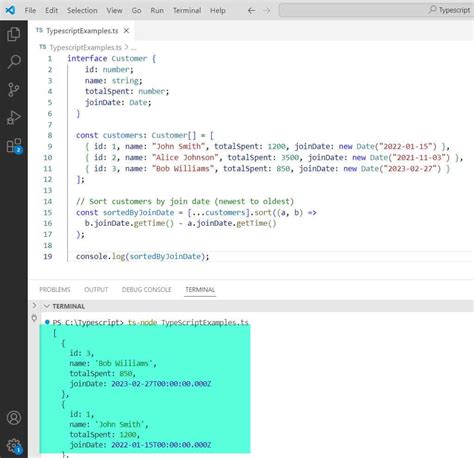Open Source Control view
Image resolution: width=474 pixels, height=458 pixels.
(x=14, y=89)
